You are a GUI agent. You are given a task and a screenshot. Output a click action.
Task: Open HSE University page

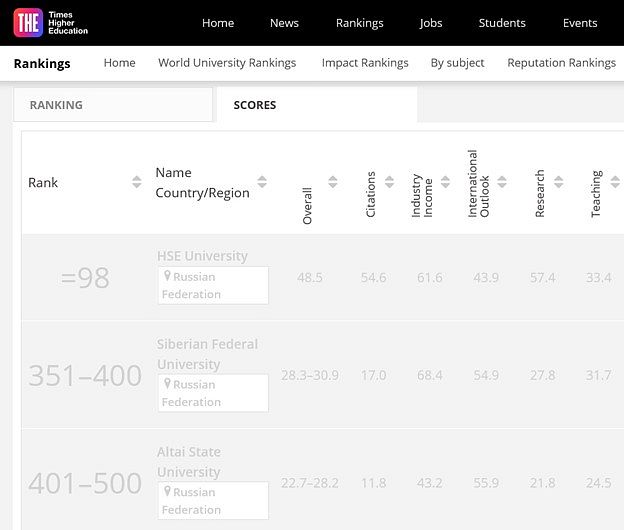202,256
